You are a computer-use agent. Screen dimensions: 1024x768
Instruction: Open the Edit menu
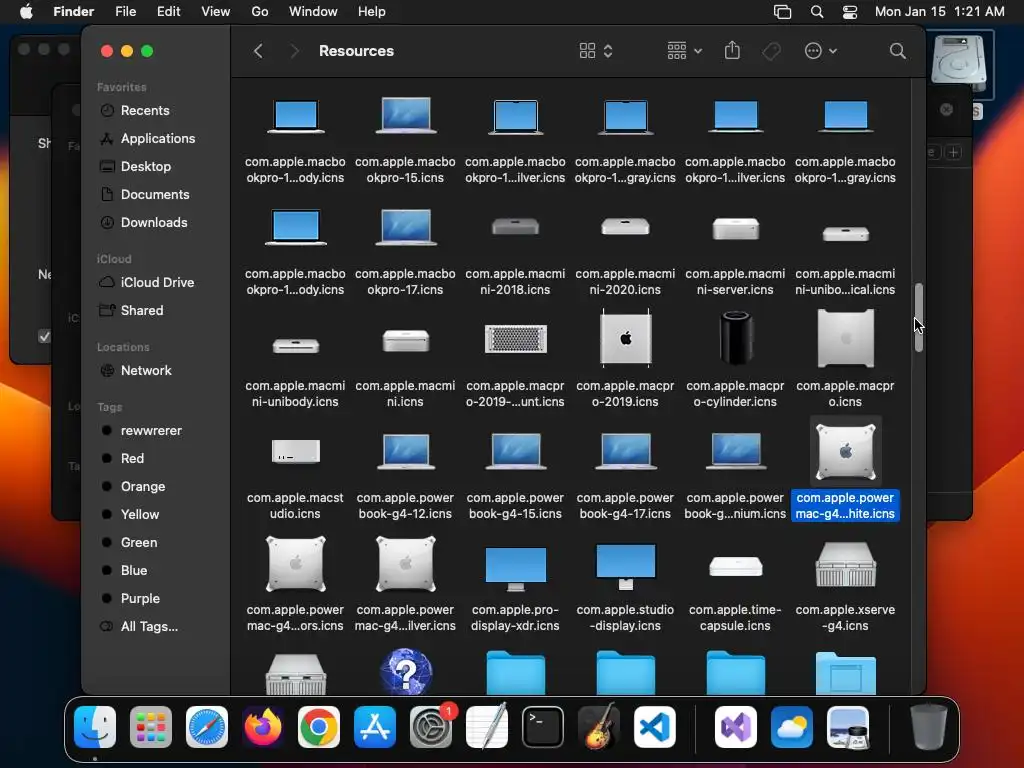[x=168, y=12]
